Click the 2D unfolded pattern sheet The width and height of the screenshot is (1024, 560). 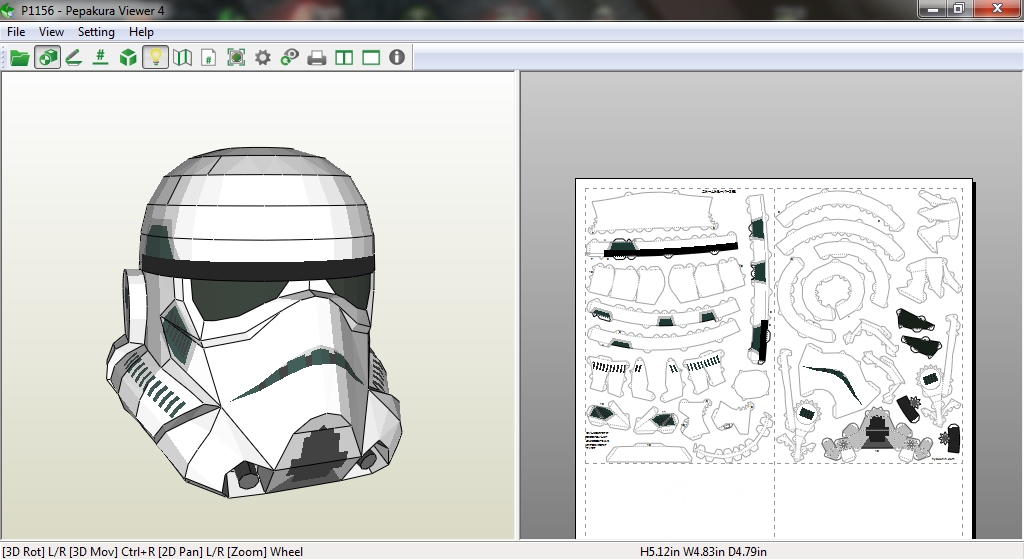(775, 359)
